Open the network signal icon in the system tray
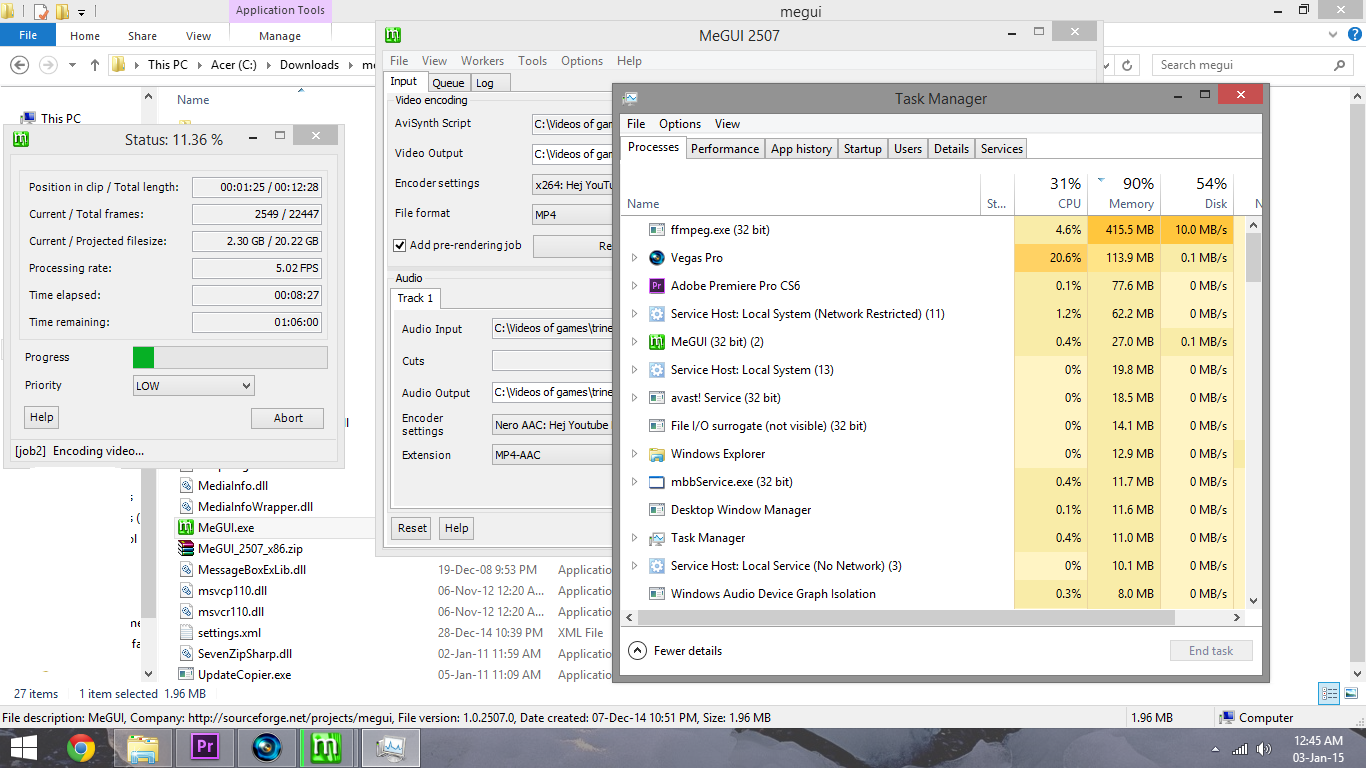 1240,748
